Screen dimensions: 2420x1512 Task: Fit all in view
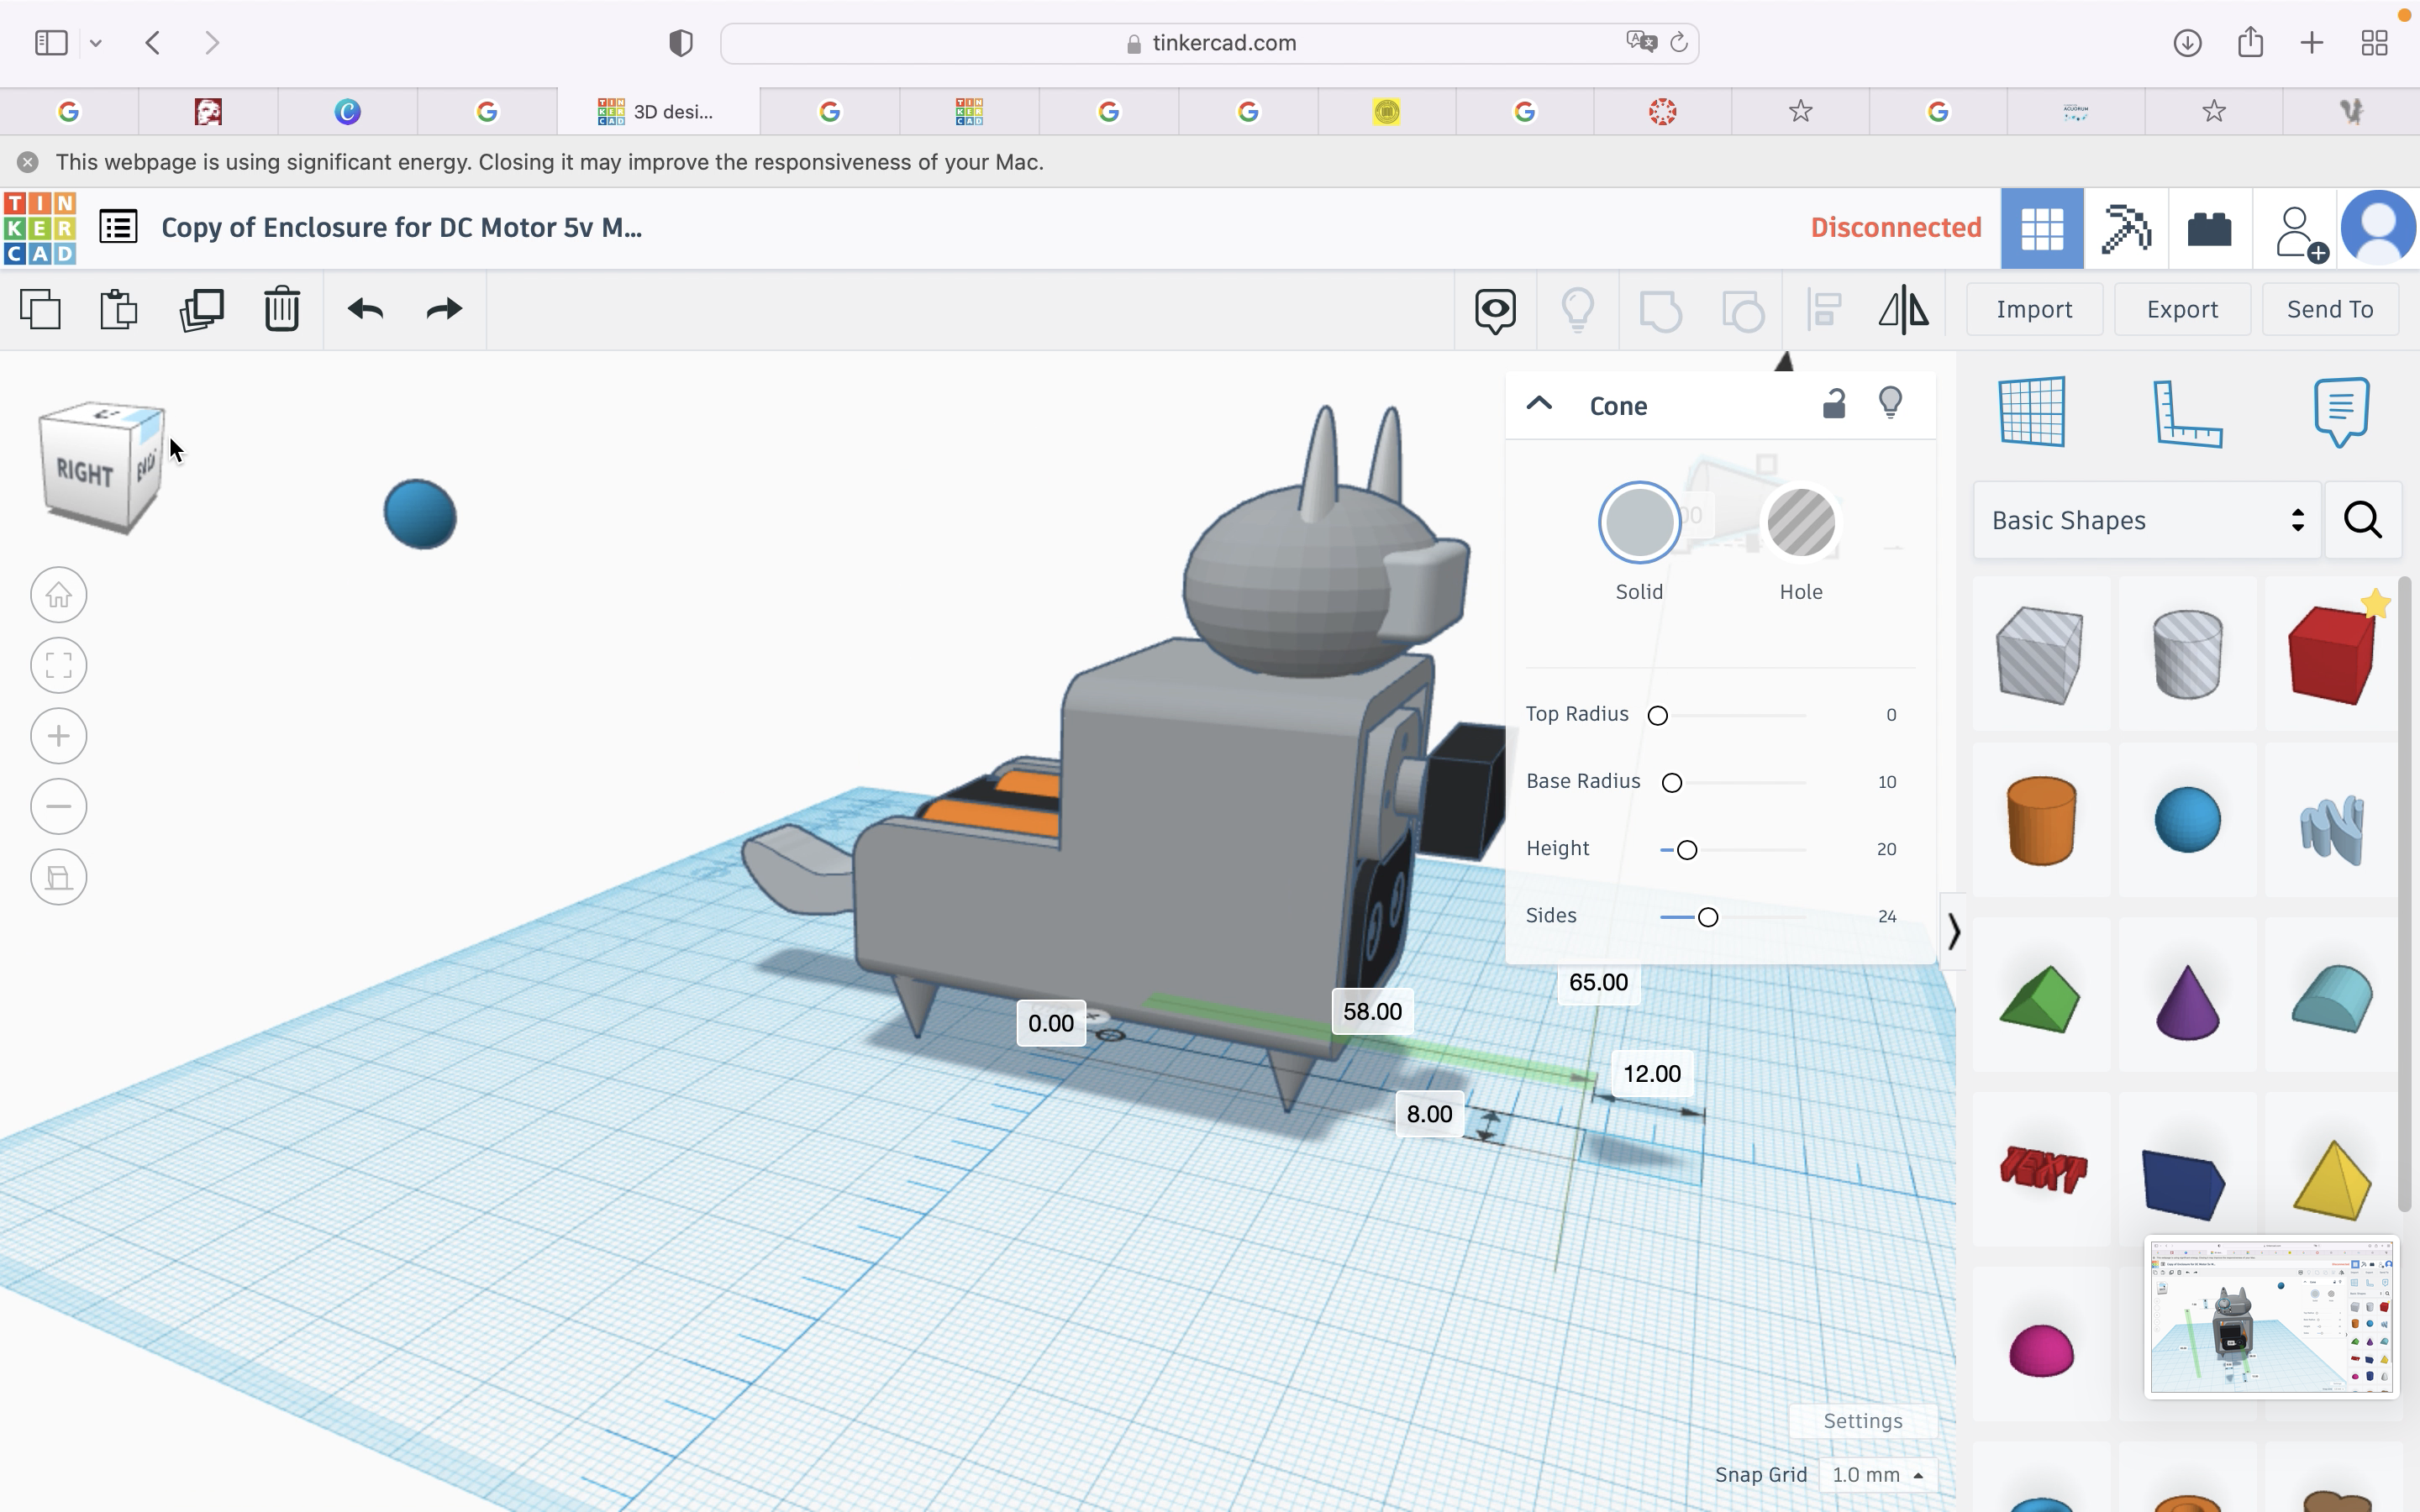(x=59, y=665)
